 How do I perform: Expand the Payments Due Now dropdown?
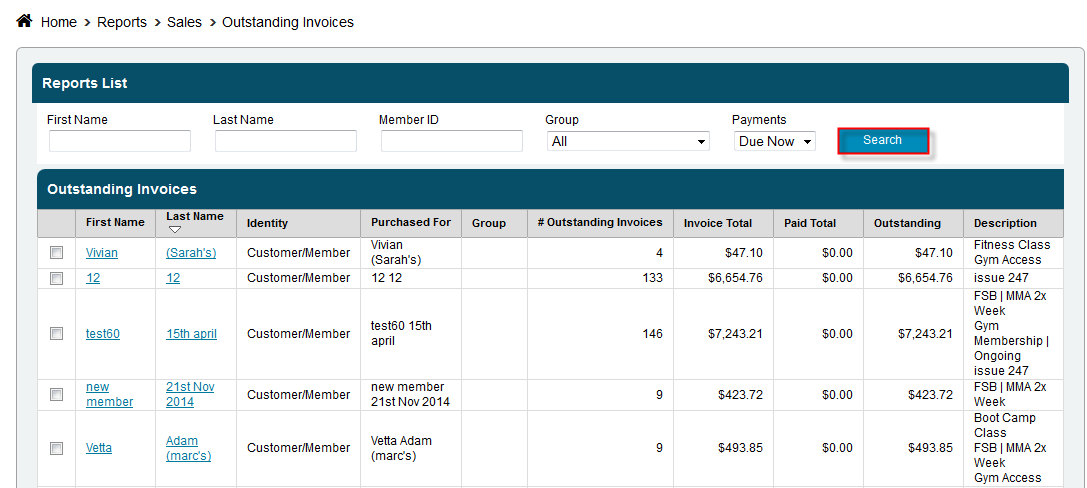(x=775, y=142)
